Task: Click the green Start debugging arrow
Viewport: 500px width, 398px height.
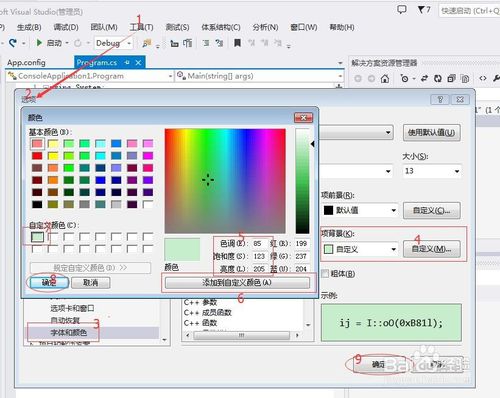Action: point(39,43)
